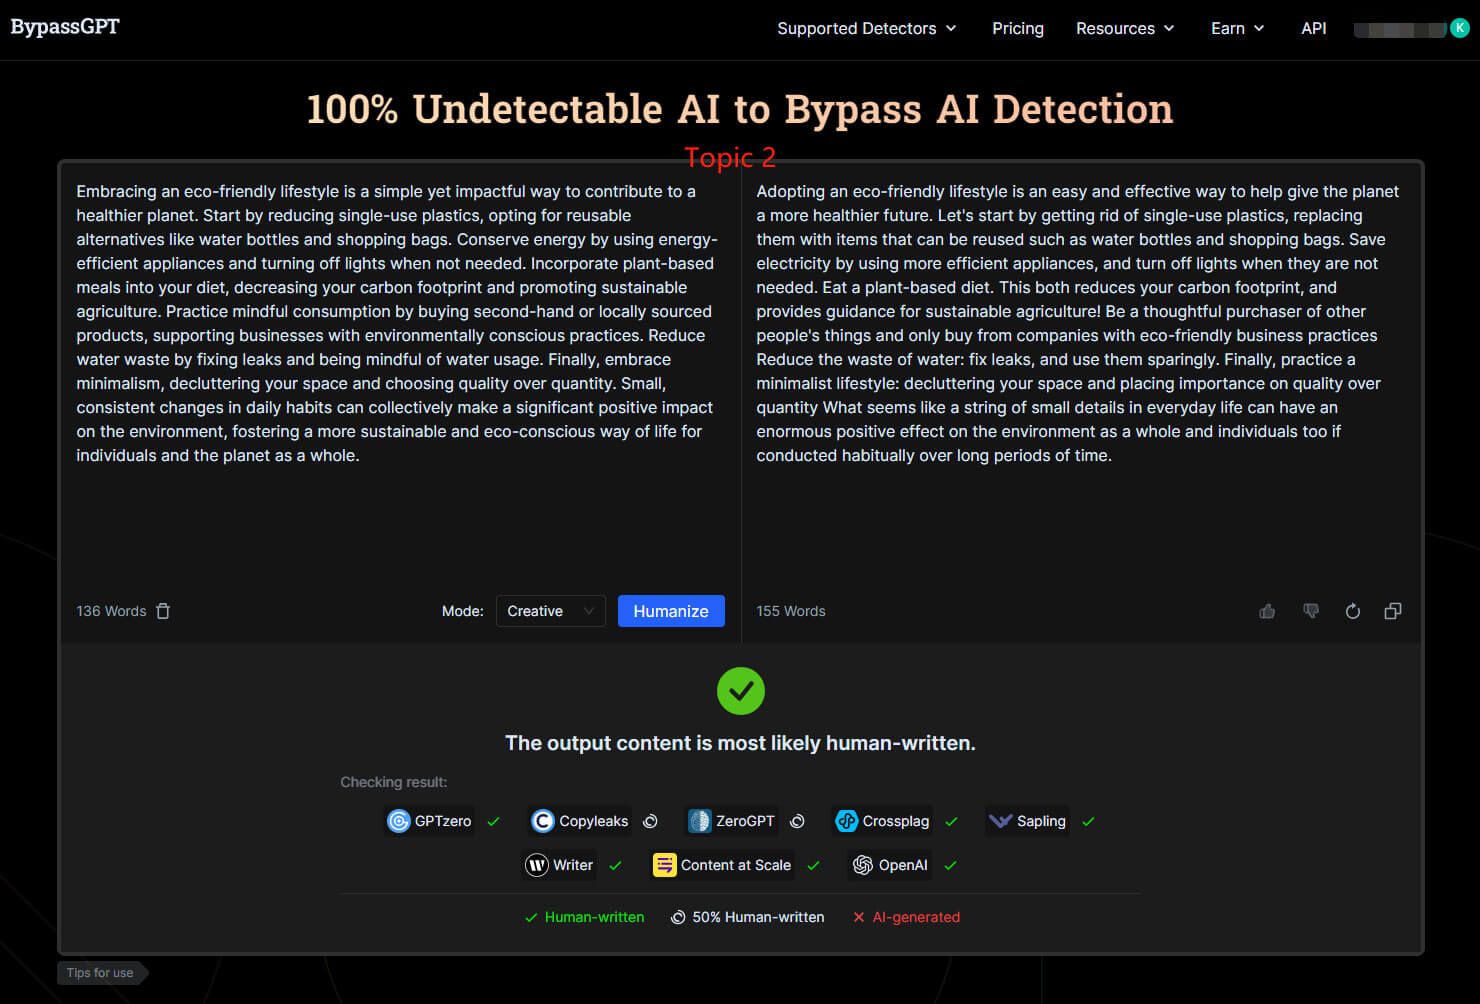Click the thumbs down feedback icon

1310,611
